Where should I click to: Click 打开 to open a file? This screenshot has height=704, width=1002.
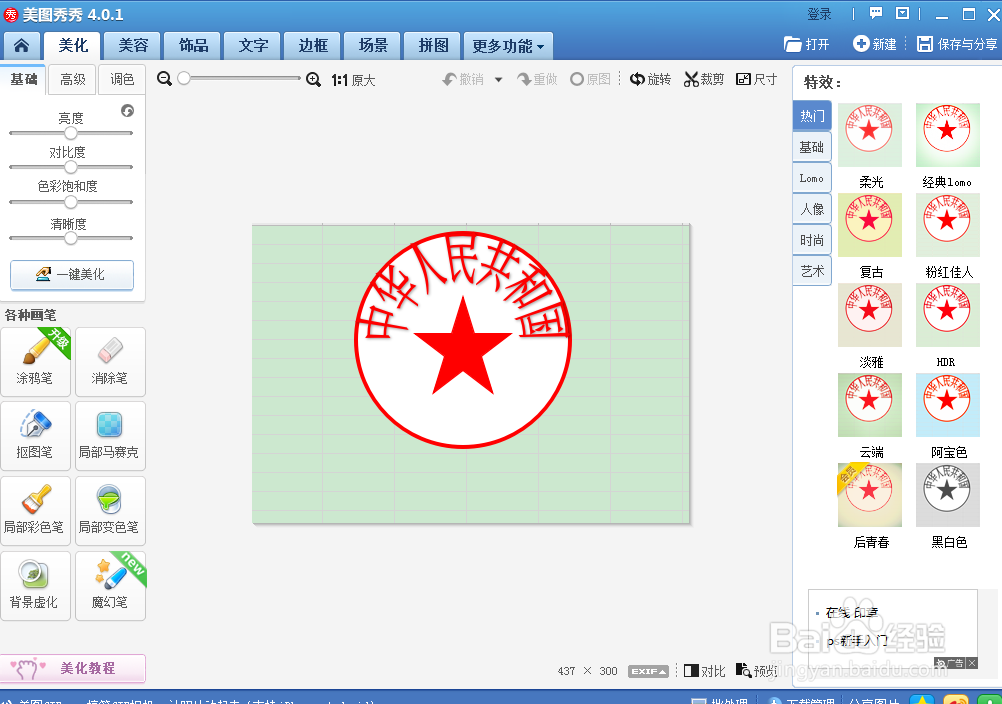(806, 44)
